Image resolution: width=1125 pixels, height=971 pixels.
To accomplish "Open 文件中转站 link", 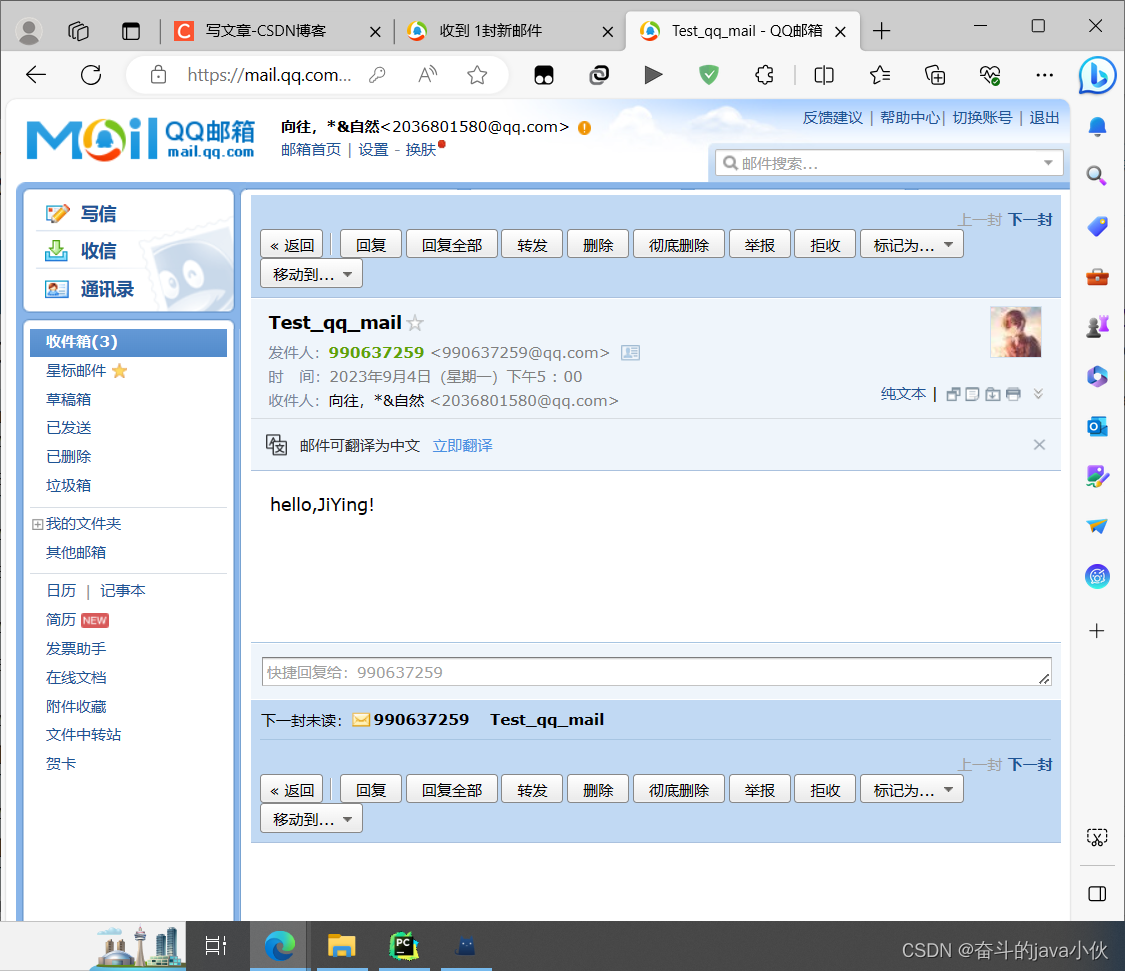I will pyautogui.click(x=83, y=735).
